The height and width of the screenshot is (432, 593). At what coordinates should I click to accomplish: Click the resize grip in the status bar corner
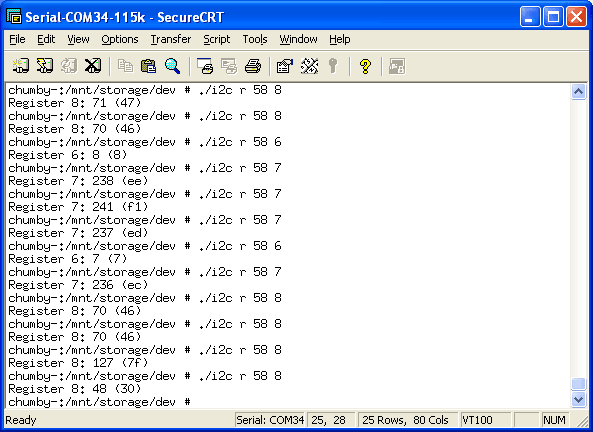pos(582,421)
